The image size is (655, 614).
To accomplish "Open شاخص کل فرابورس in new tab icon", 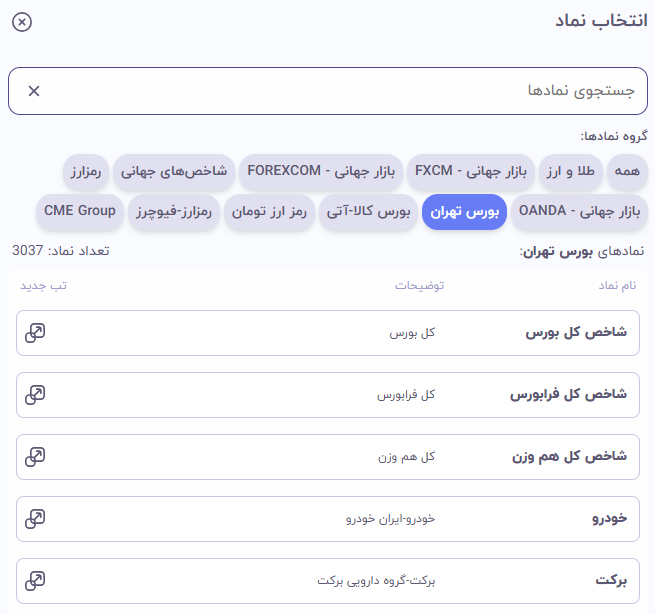I will click(x=35, y=395).
